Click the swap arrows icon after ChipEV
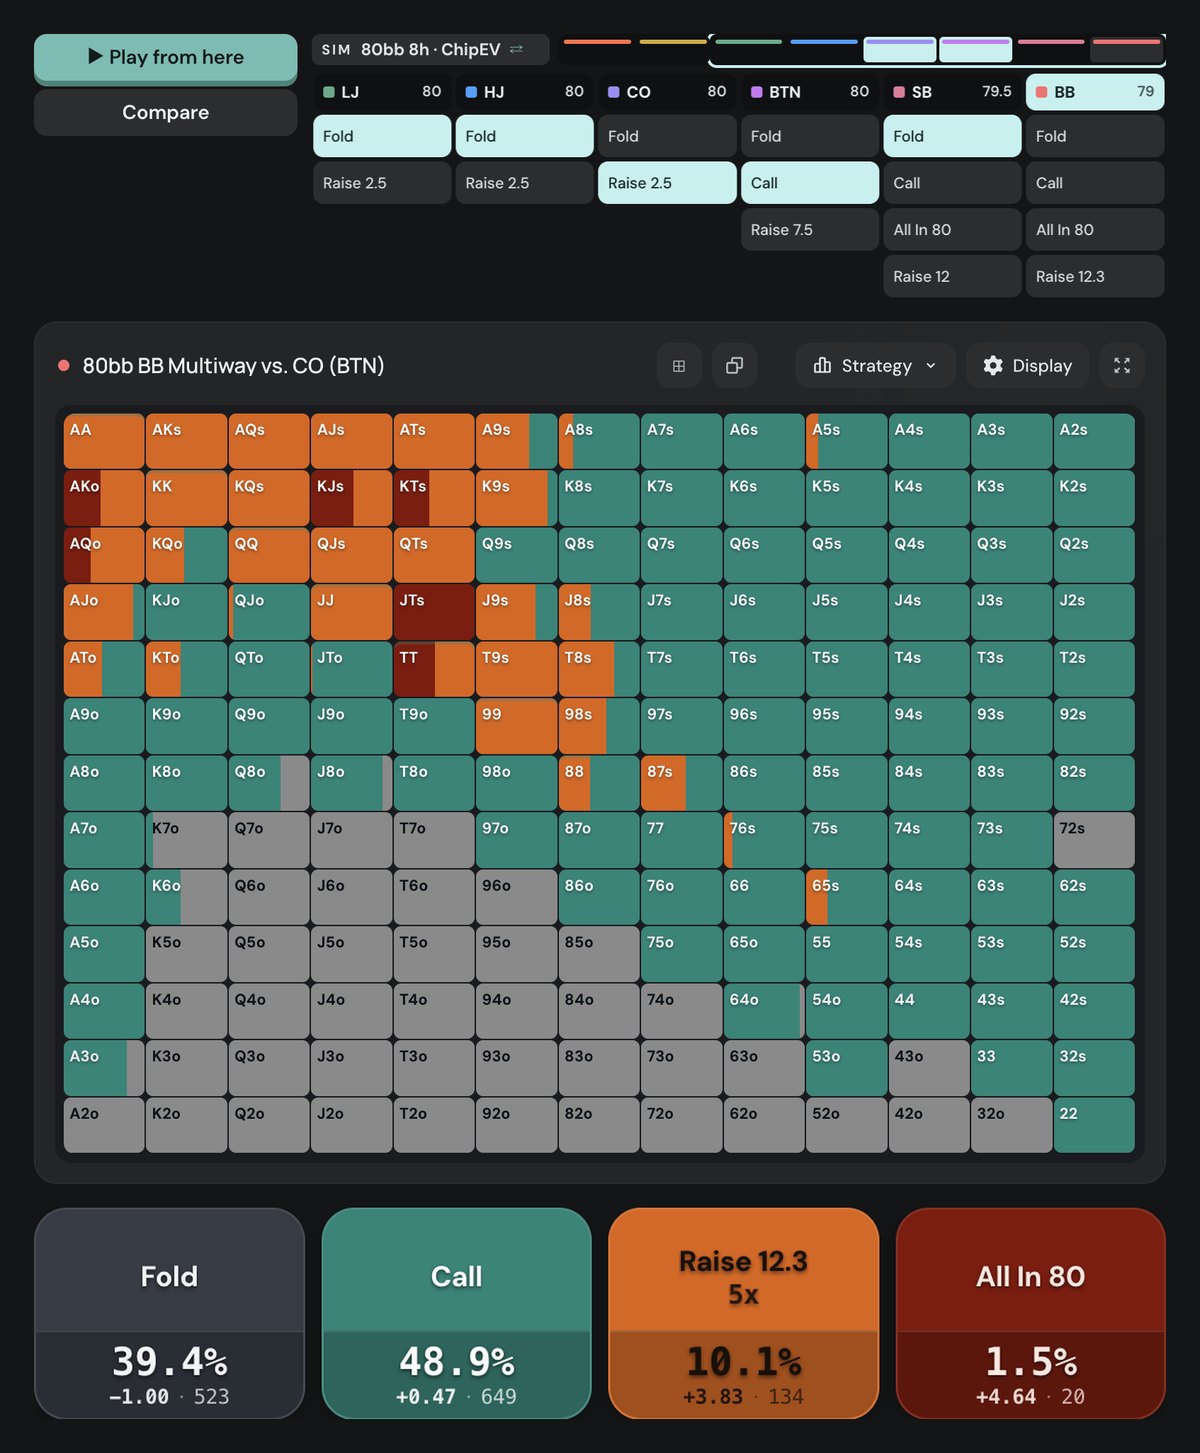This screenshot has height=1453, width=1200. point(517,49)
